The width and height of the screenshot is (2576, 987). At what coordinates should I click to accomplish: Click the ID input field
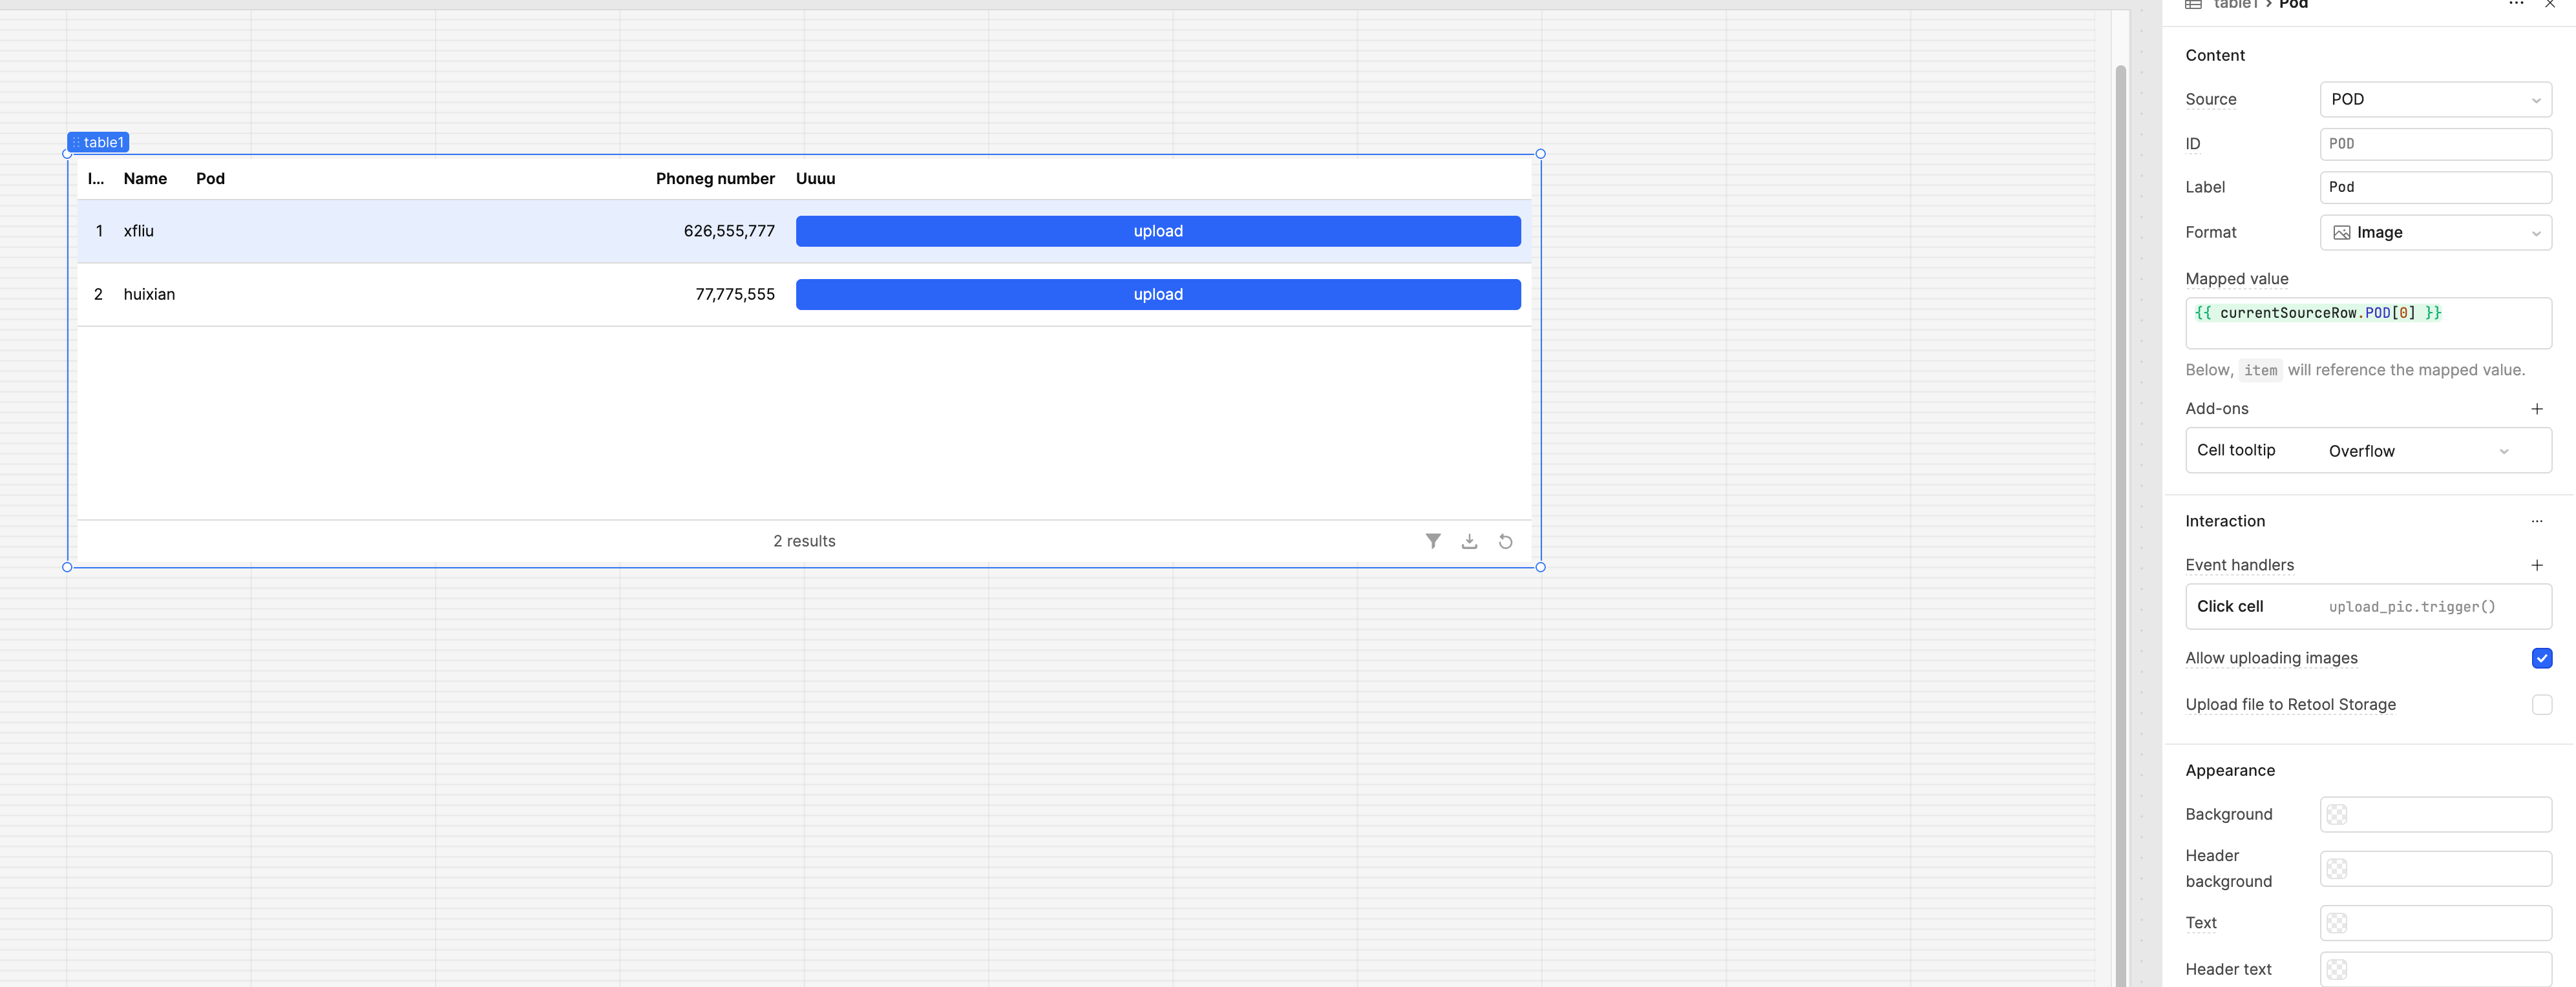[2435, 144]
